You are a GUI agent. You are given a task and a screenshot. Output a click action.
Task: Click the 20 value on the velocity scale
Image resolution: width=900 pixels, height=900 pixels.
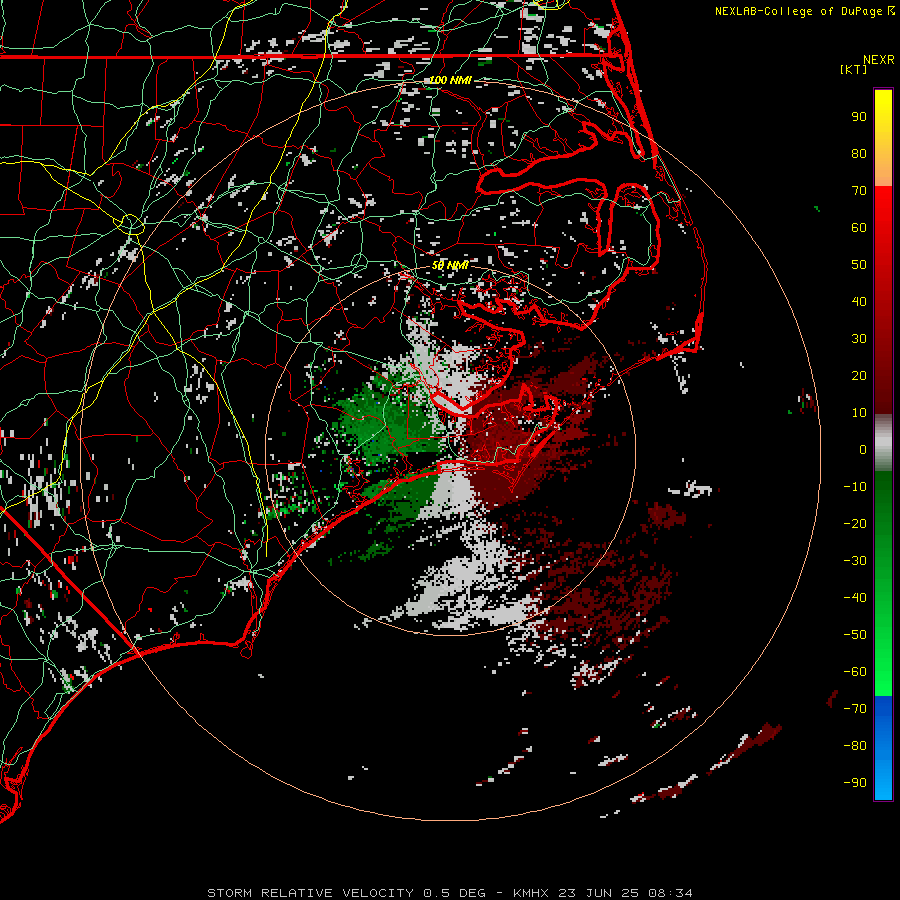pos(859,376)
